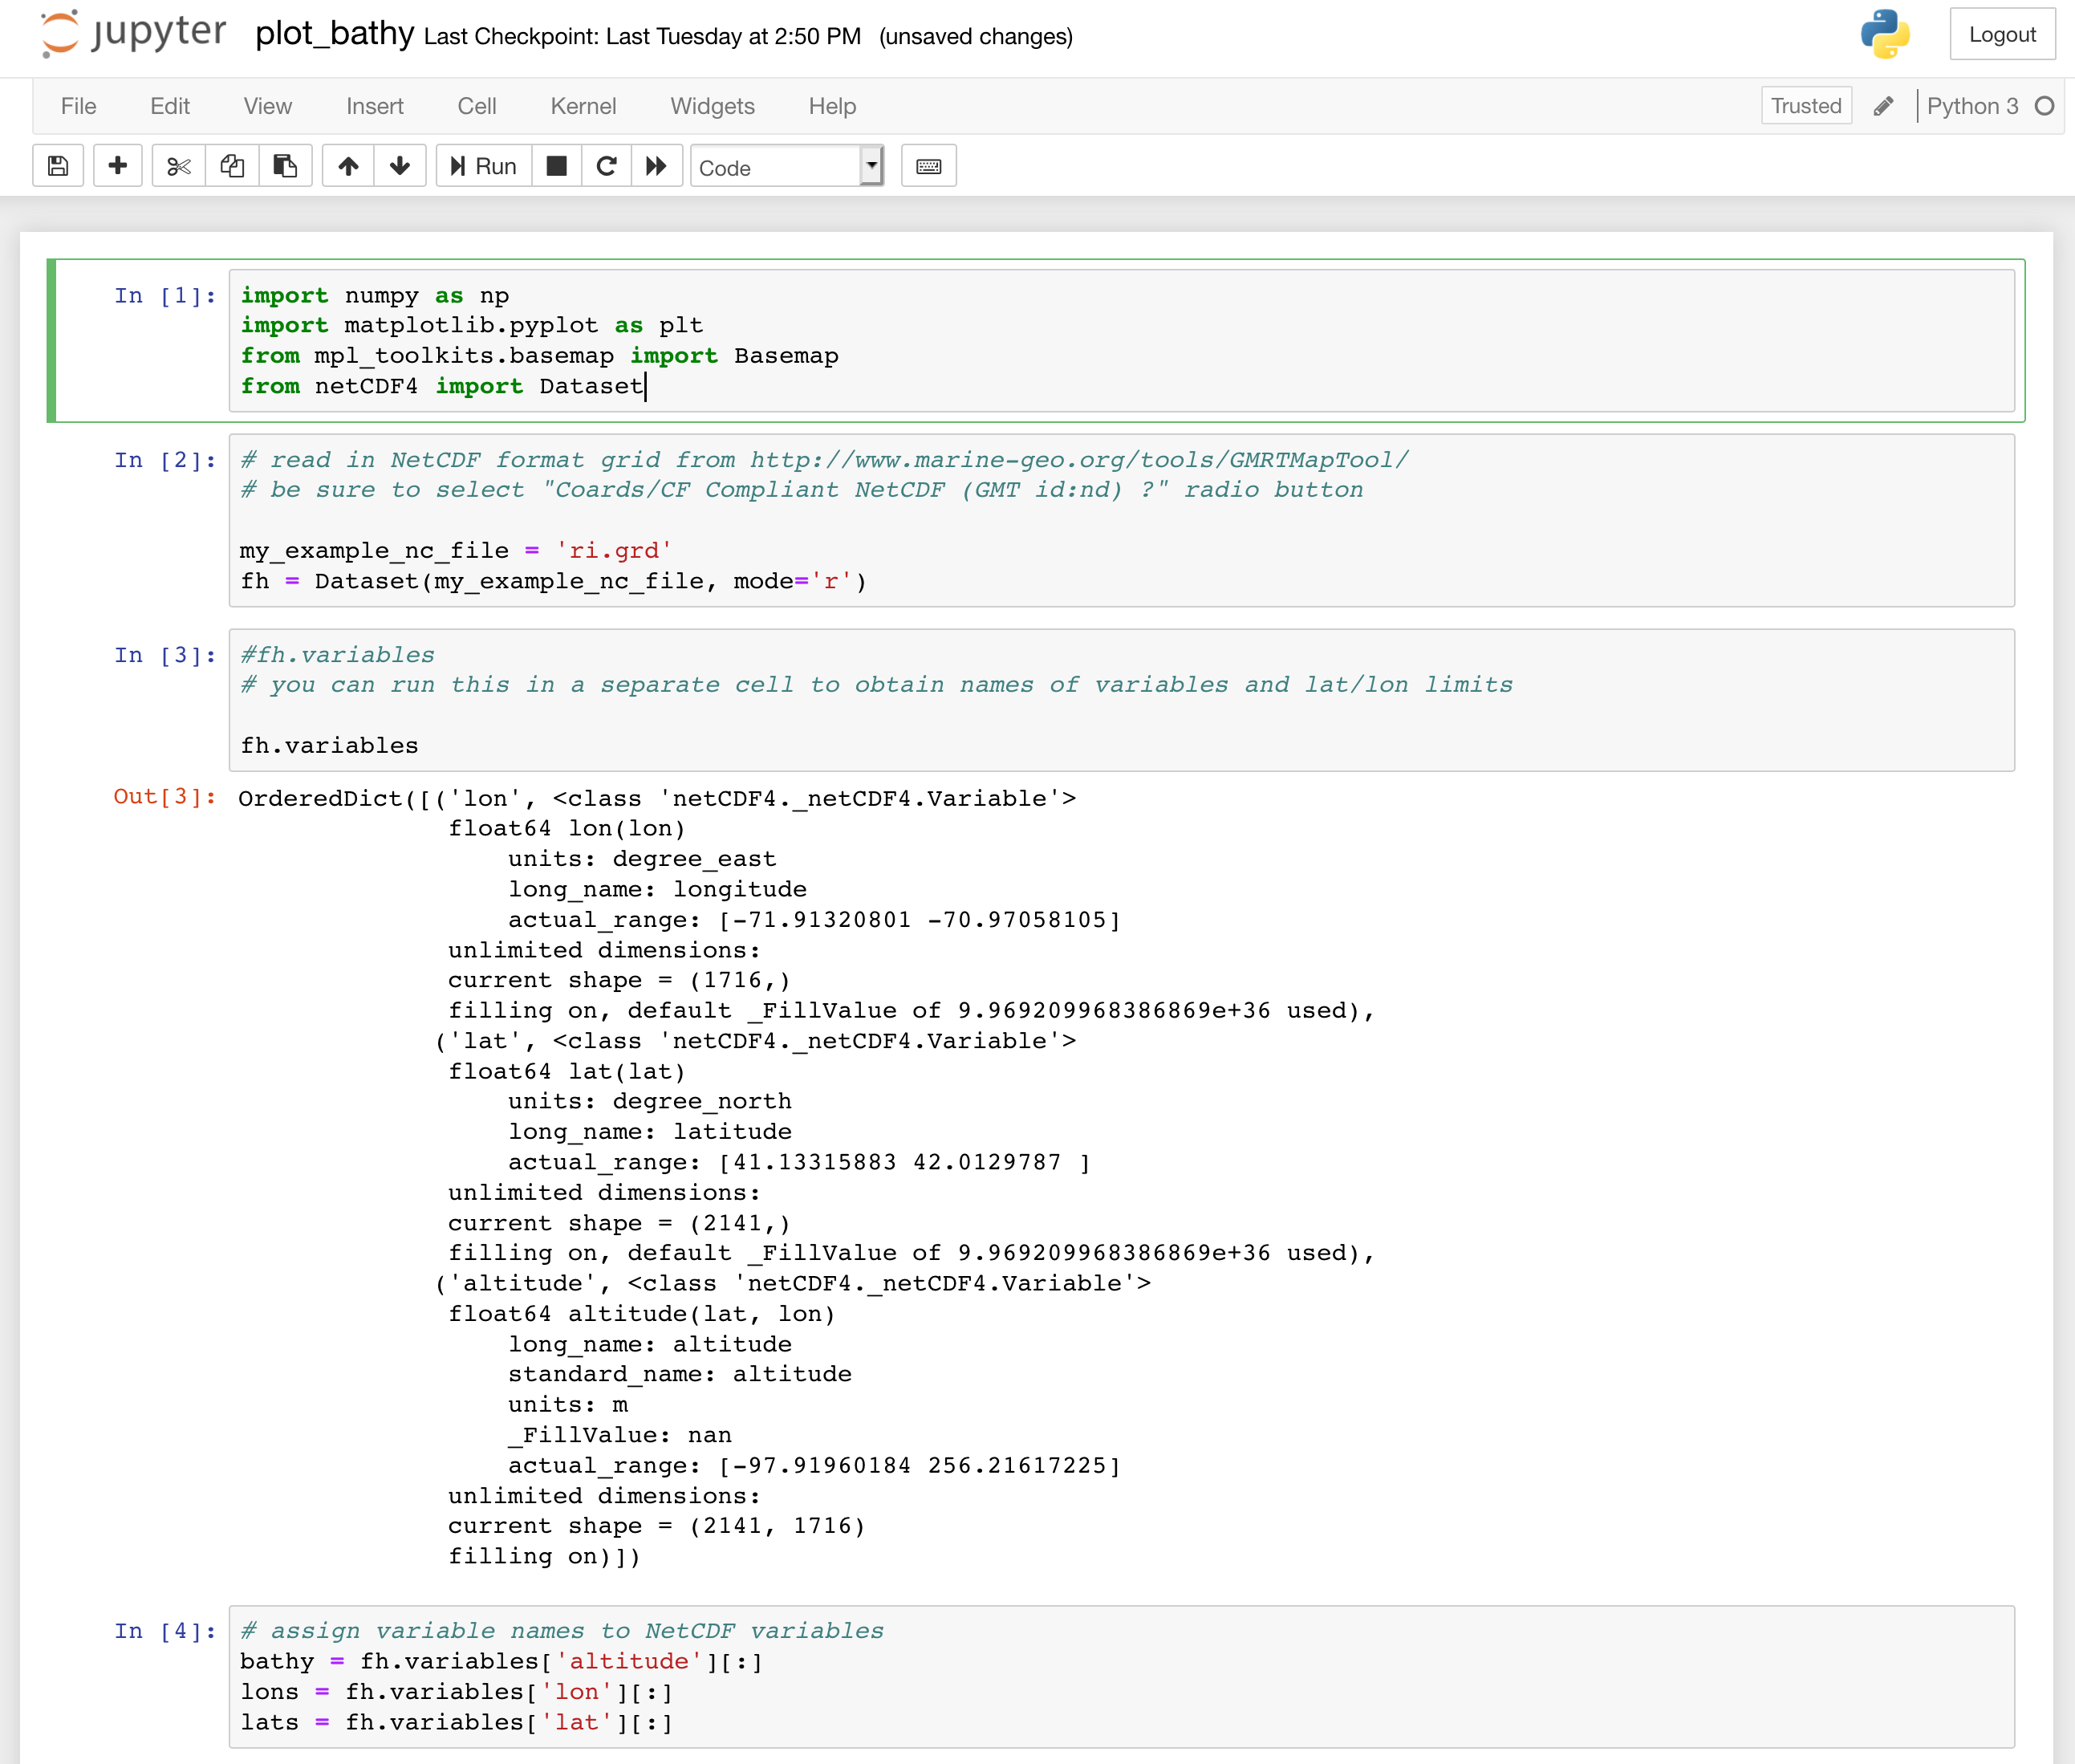The height and width of the screenshot is (1764, 2075).
Task: Open the Cell menu
Action: click(x=476, y=106)
